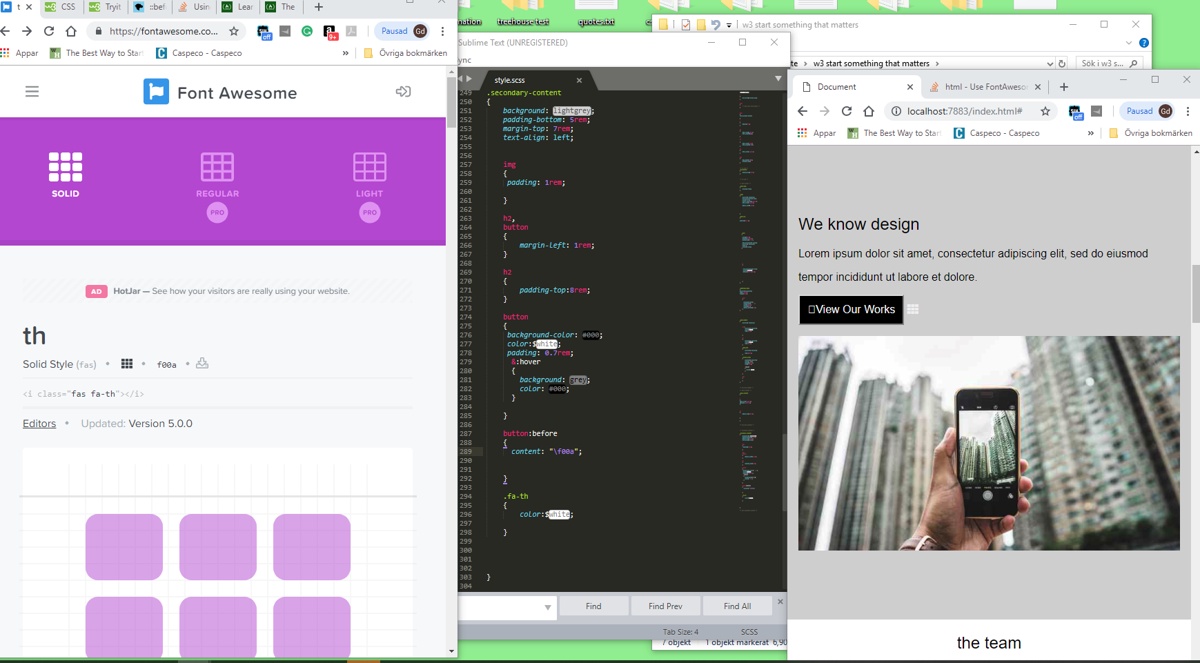Expand hidden bookmarks chevron in right browser
Image resolution: width=1200 pixels, height=663 pixels.
tap(1091, 133)
